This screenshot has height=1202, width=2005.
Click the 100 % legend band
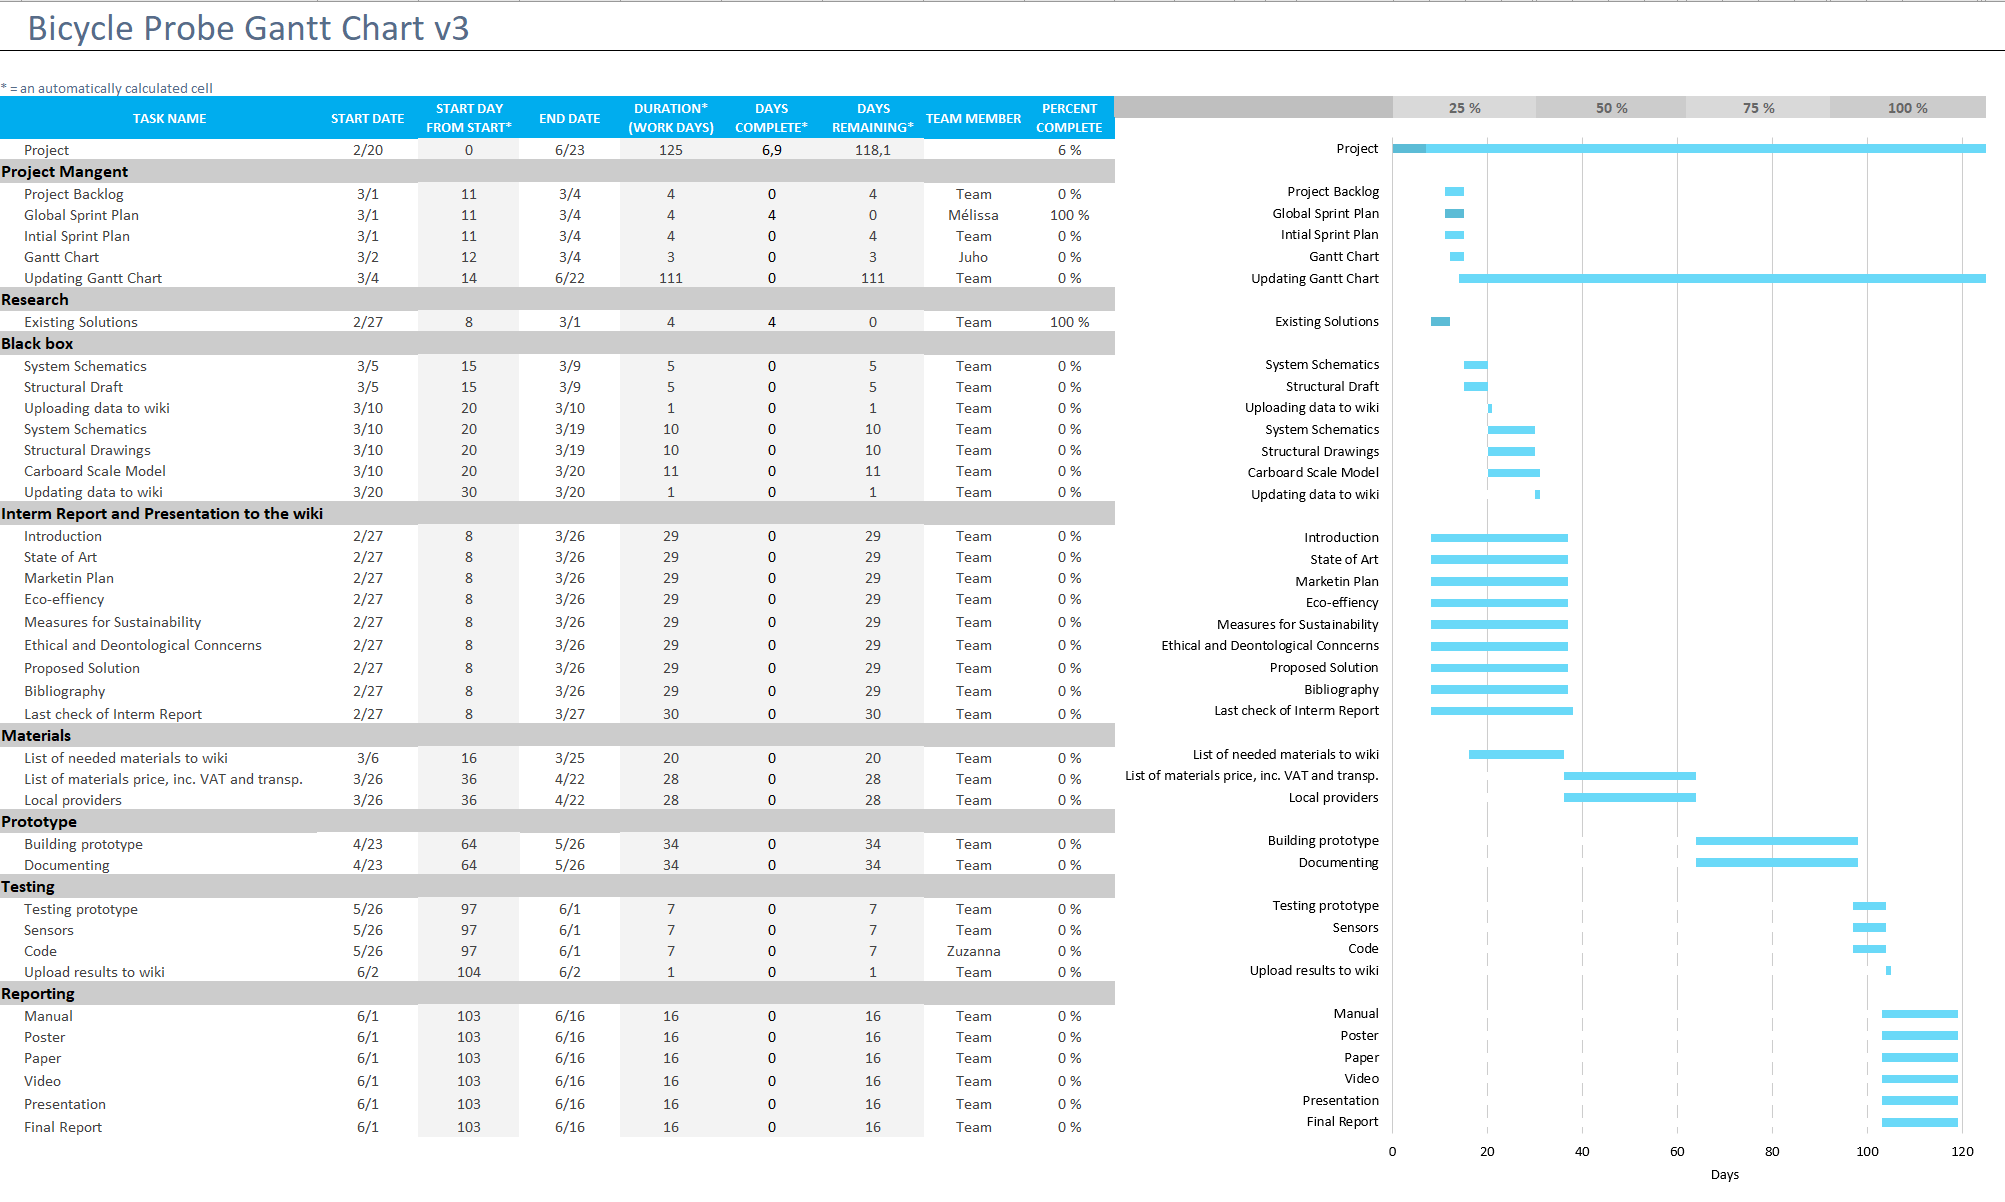[x=1906, y=108]
